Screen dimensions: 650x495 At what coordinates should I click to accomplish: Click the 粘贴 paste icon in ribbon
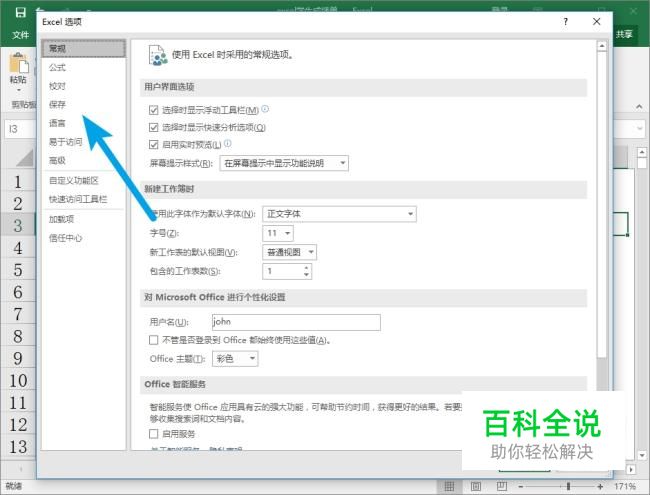click(x=19, y=63)
